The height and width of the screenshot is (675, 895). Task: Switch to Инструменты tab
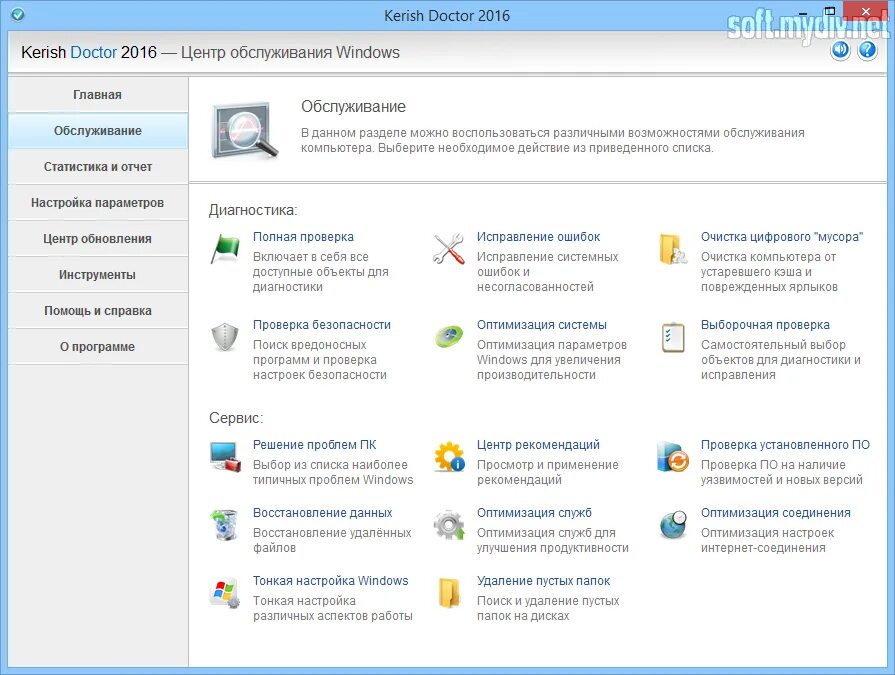98,274
